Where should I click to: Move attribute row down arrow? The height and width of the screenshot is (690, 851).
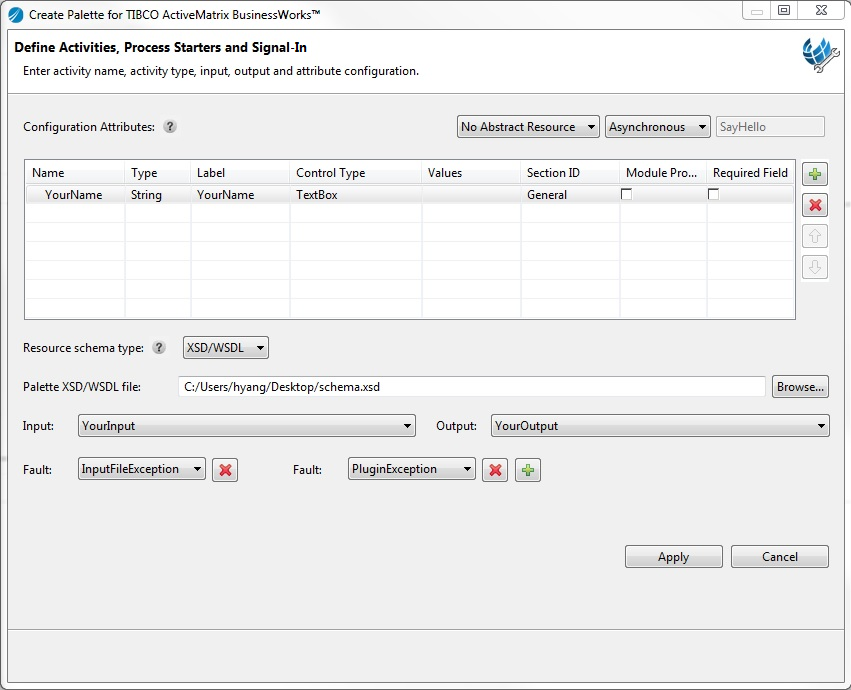point(815,267)
